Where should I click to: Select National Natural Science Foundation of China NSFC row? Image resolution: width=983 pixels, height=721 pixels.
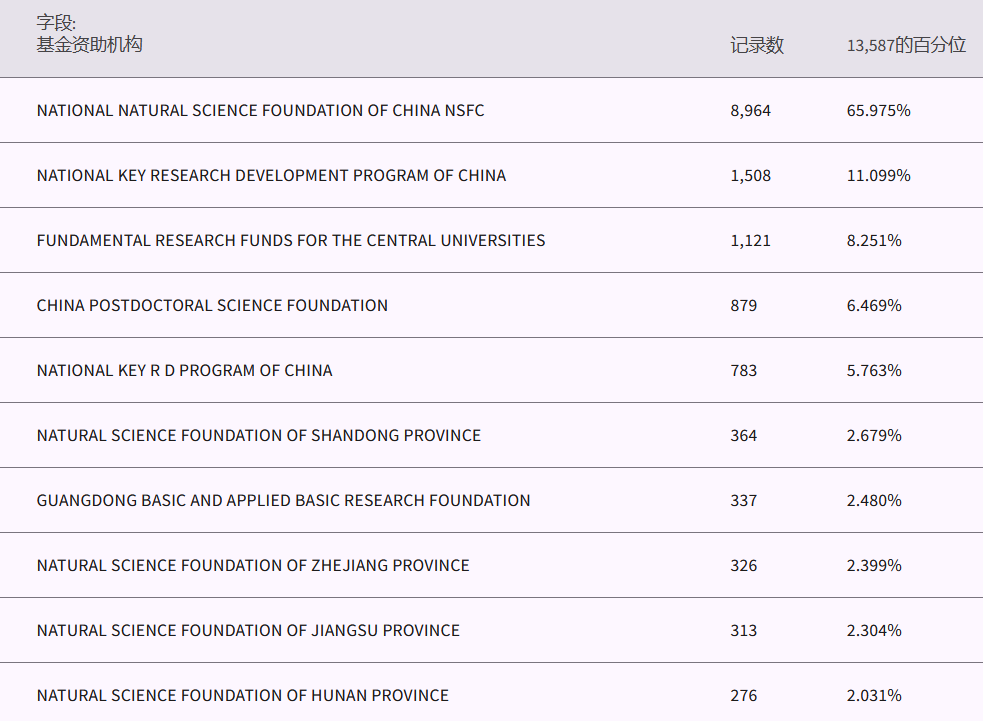point(260,111)
